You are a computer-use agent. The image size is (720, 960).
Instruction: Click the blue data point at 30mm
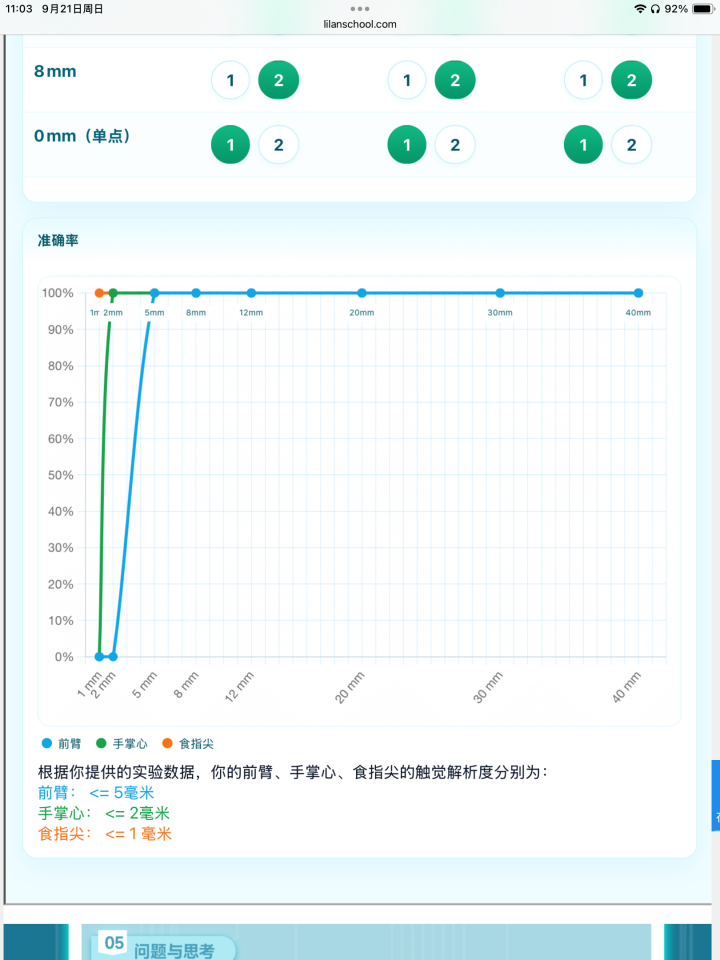(500, 293)
